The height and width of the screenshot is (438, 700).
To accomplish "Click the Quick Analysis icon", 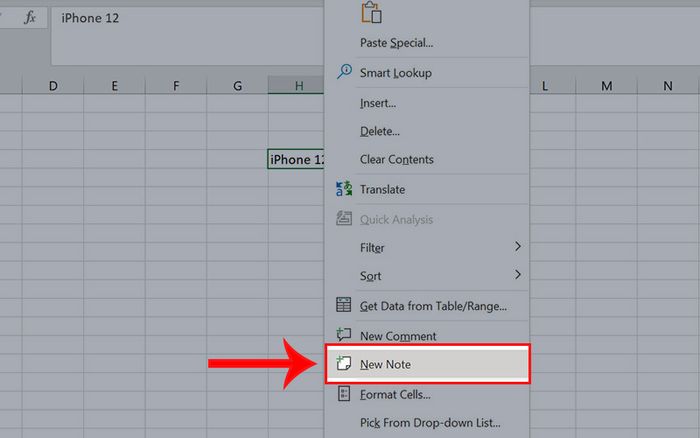I will tap(344, 219).
